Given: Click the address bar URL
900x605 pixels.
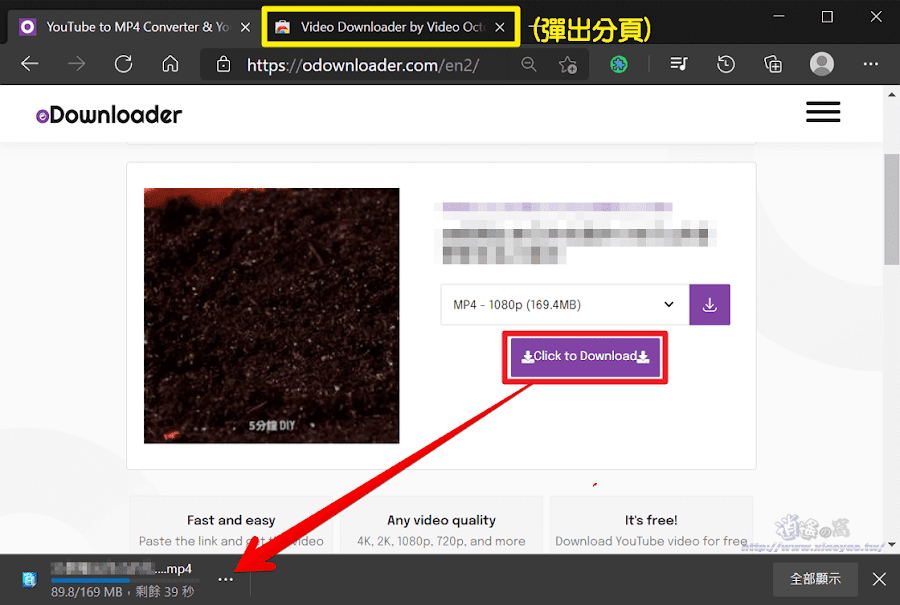Looking at the screenshot, I should 363,65.
